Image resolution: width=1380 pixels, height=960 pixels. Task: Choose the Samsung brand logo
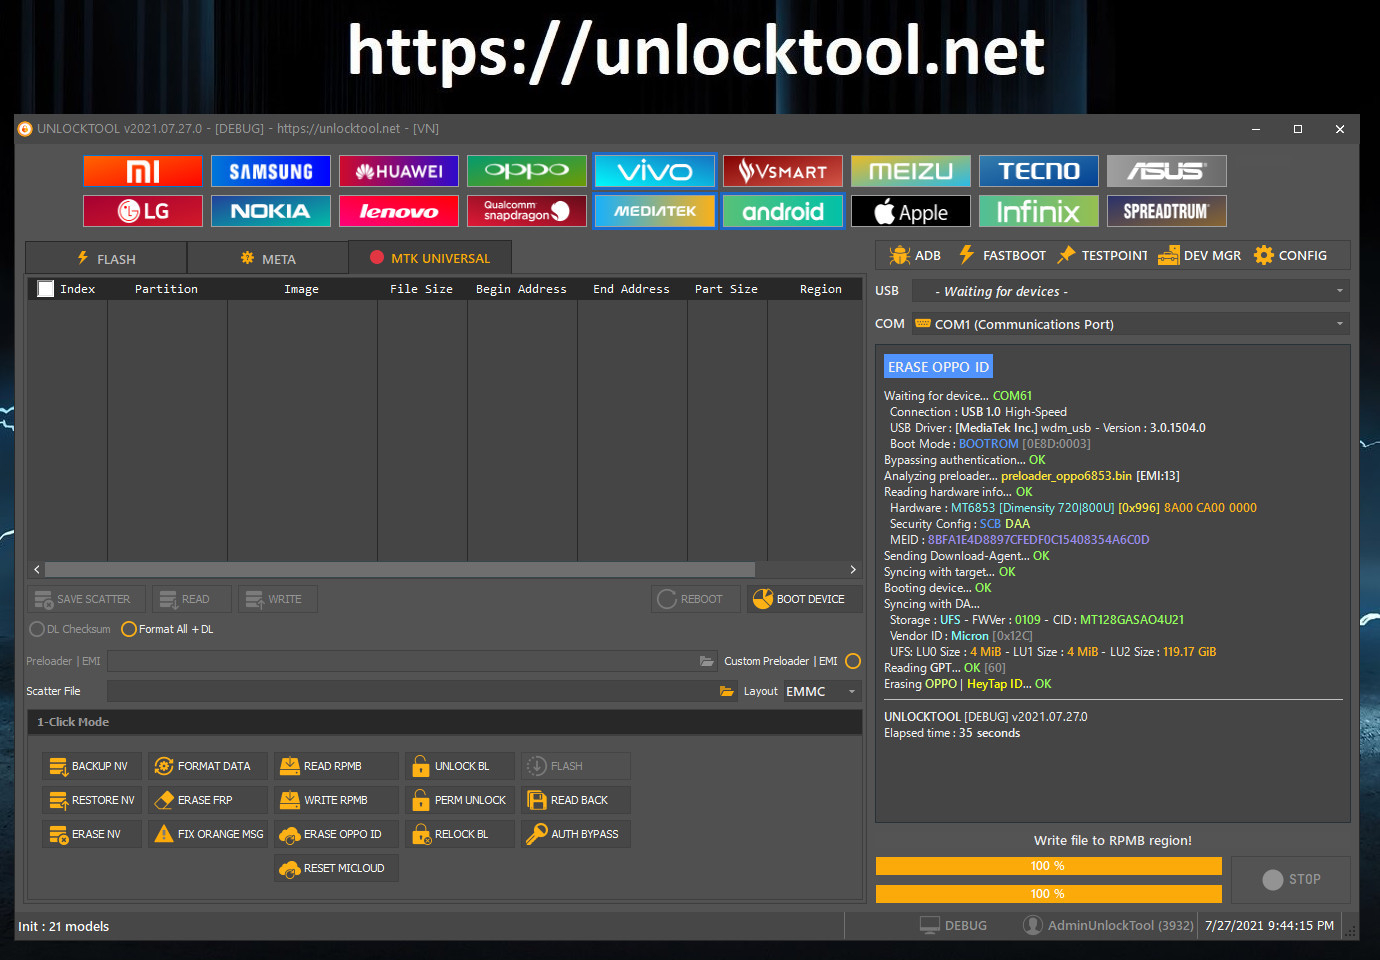(x=271, y=171)
